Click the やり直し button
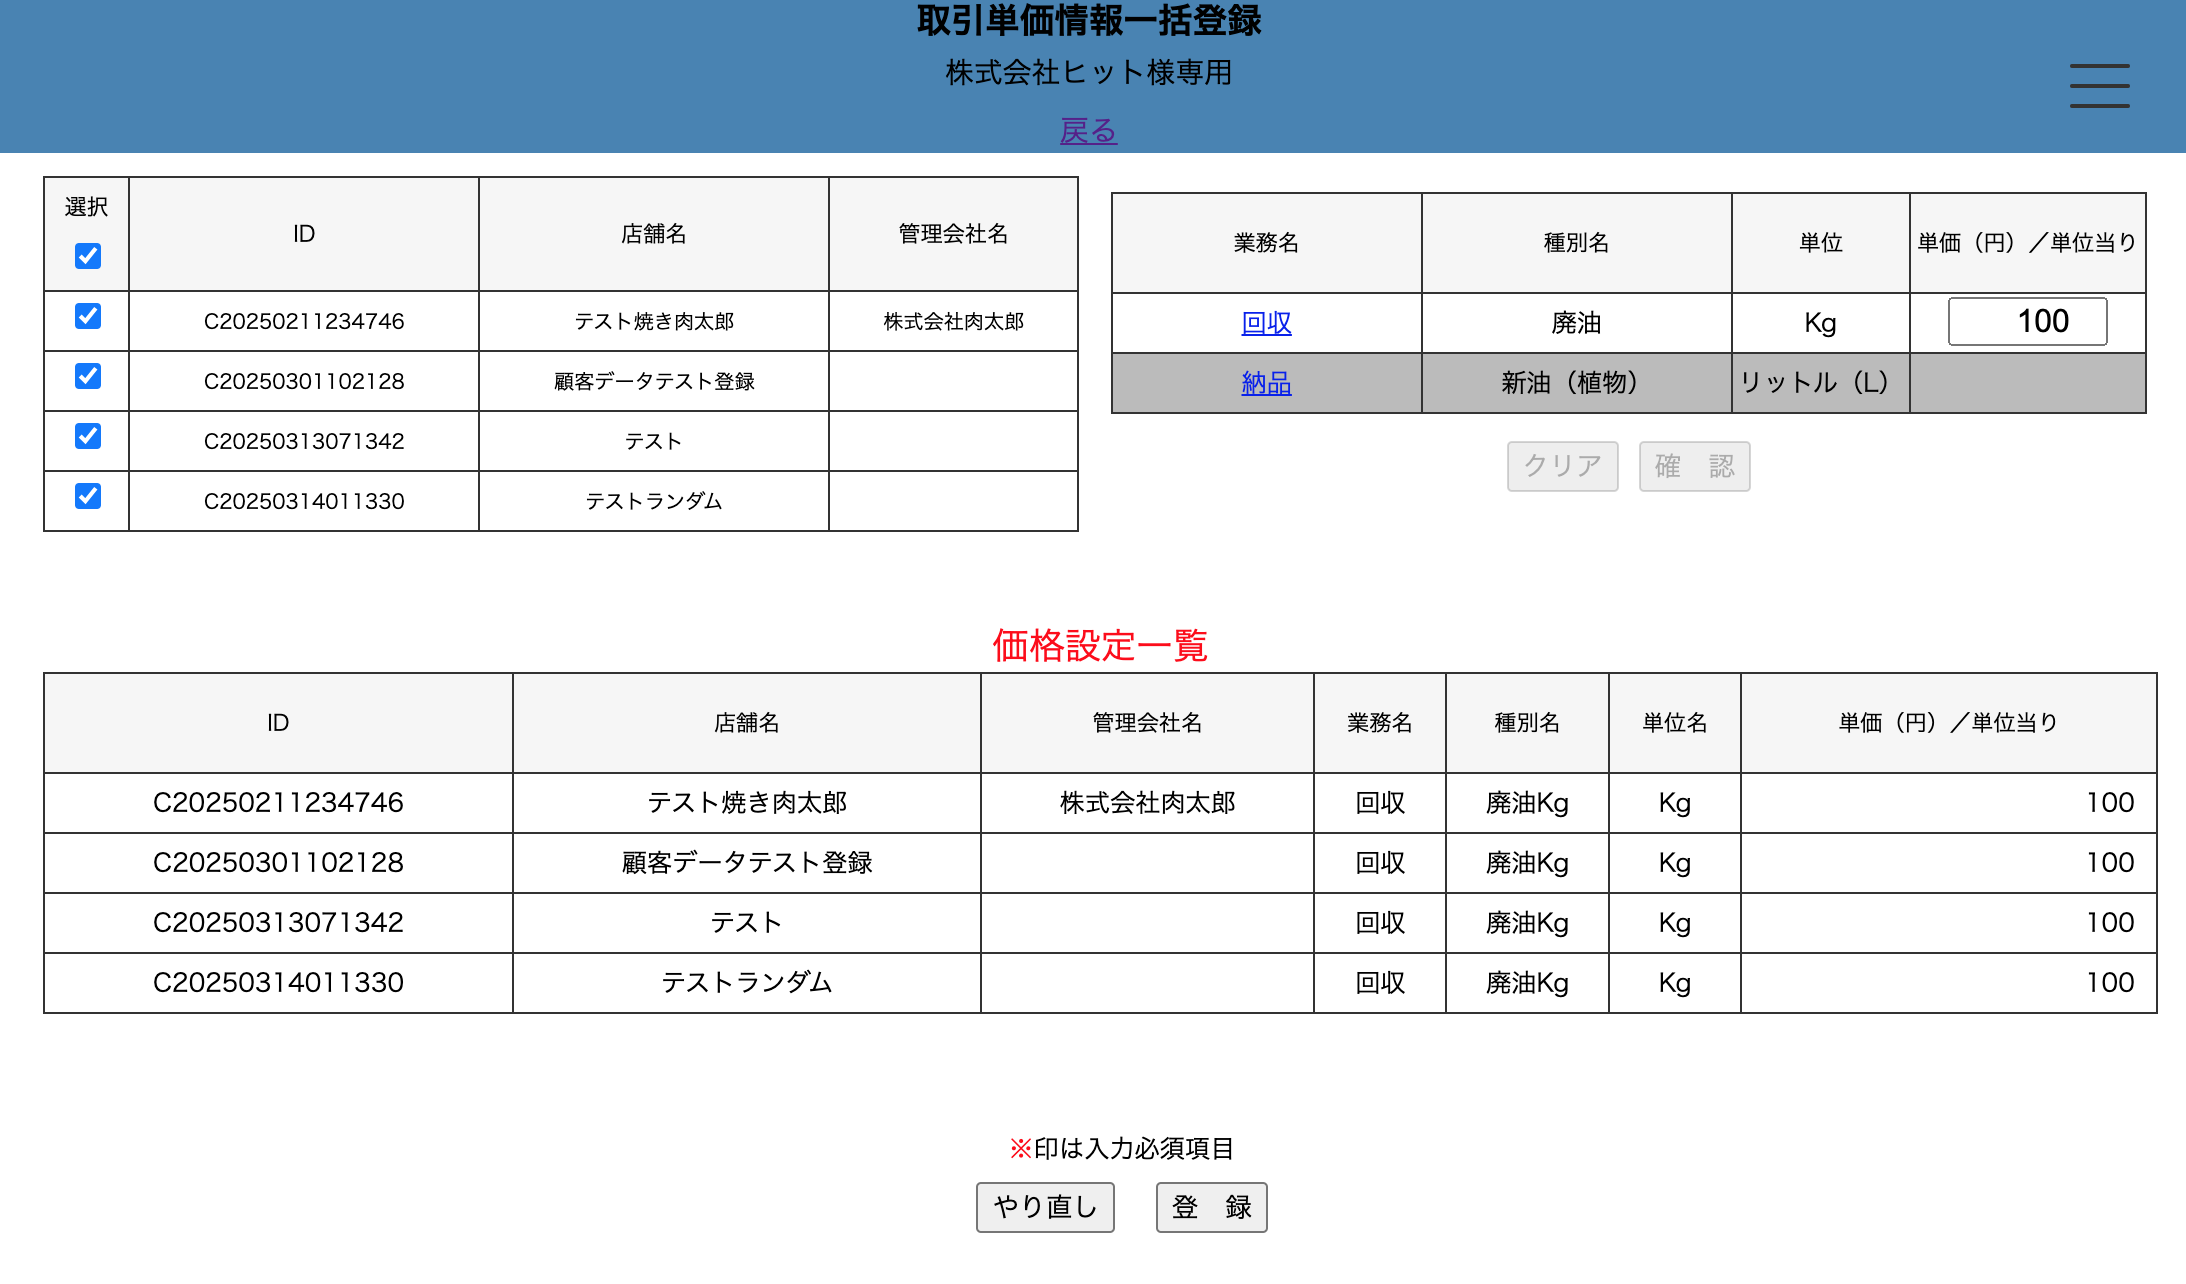Viewport: 2186px width, 1284px height. (1045, 1207)
